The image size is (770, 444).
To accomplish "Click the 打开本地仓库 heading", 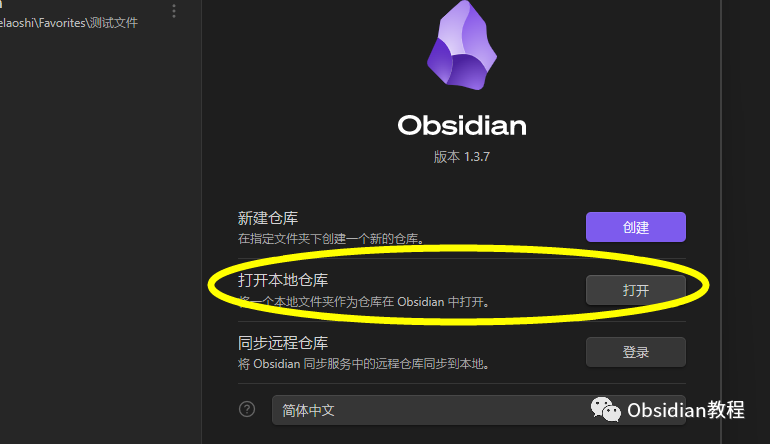I will click(283, 280).
